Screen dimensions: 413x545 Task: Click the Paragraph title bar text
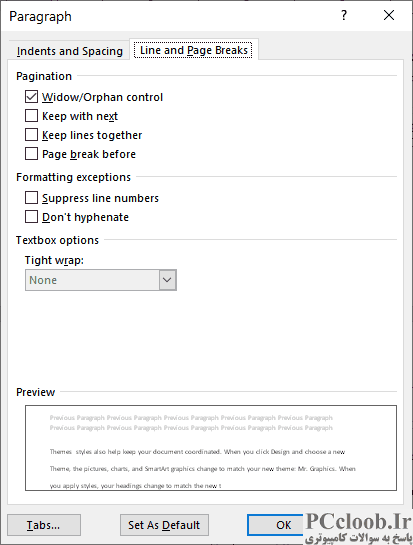coord(40,16)
